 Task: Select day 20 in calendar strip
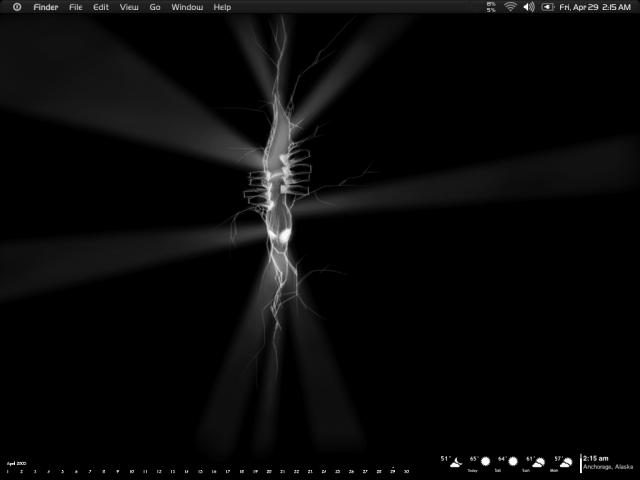click(x=269, y=471)
